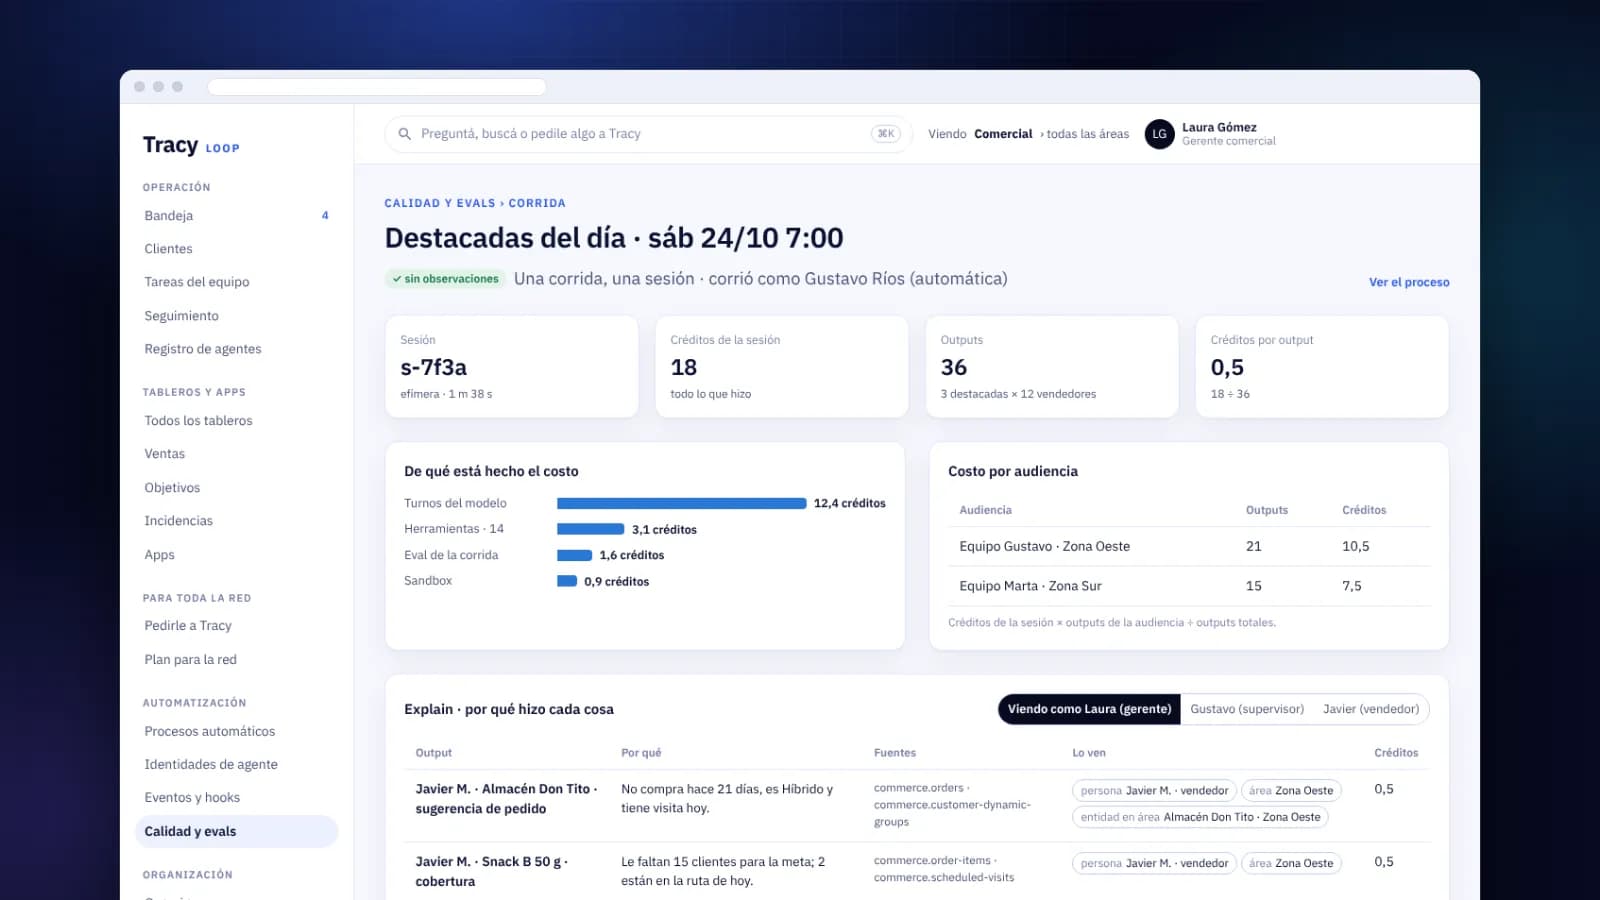1600x900 pixels.
Task: Select Ventas dashboard
Action: point(236,454)
